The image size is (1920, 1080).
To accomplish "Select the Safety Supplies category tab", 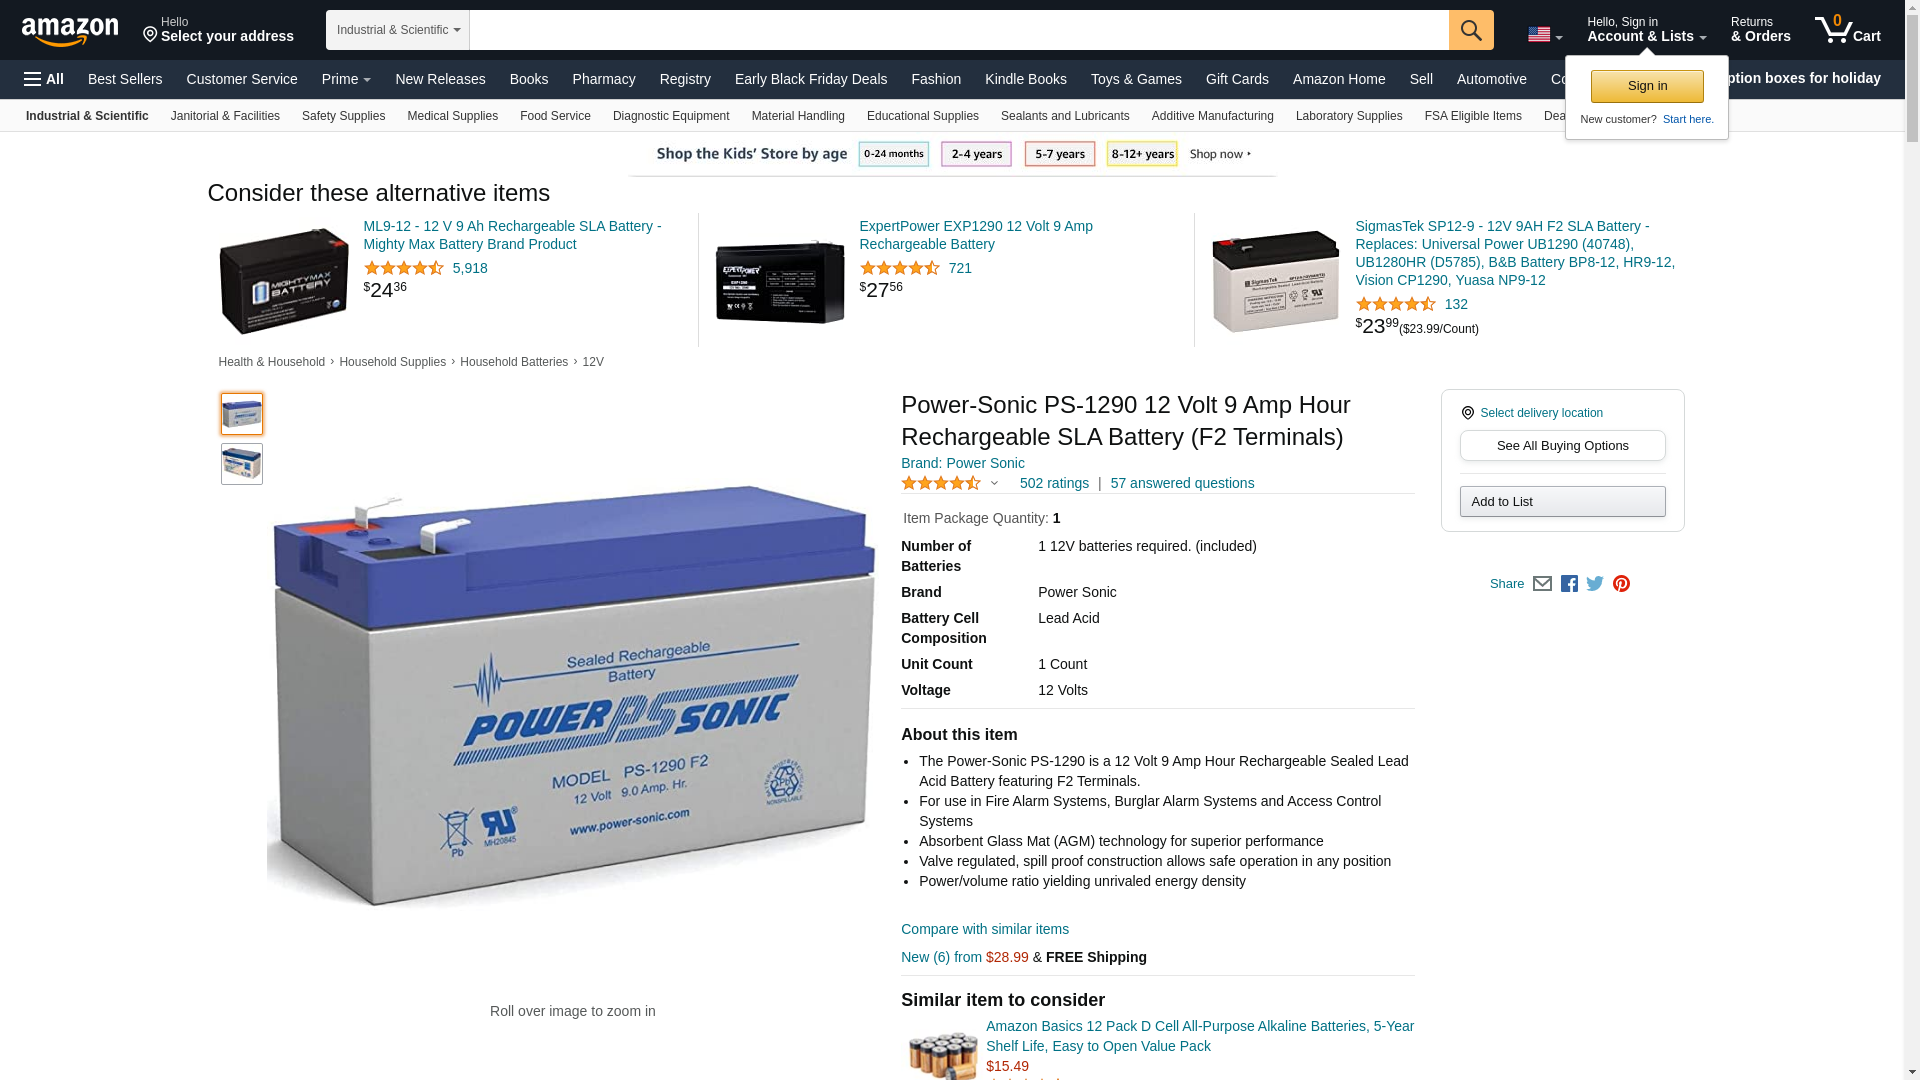I will click(x=343, y=116).
